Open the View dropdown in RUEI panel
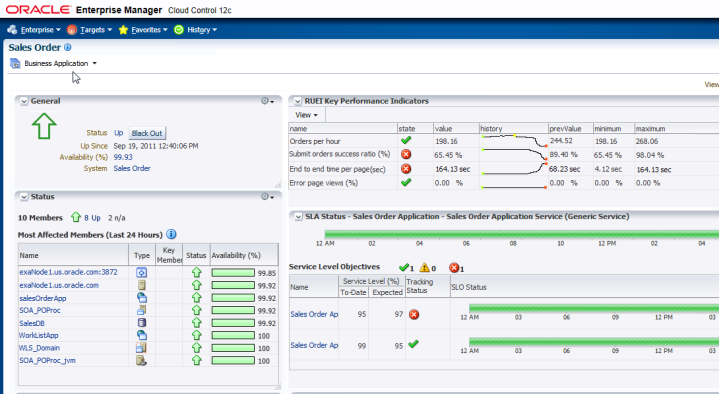The image size is (719, 394). pyautogui.click(x=306, y=115)
